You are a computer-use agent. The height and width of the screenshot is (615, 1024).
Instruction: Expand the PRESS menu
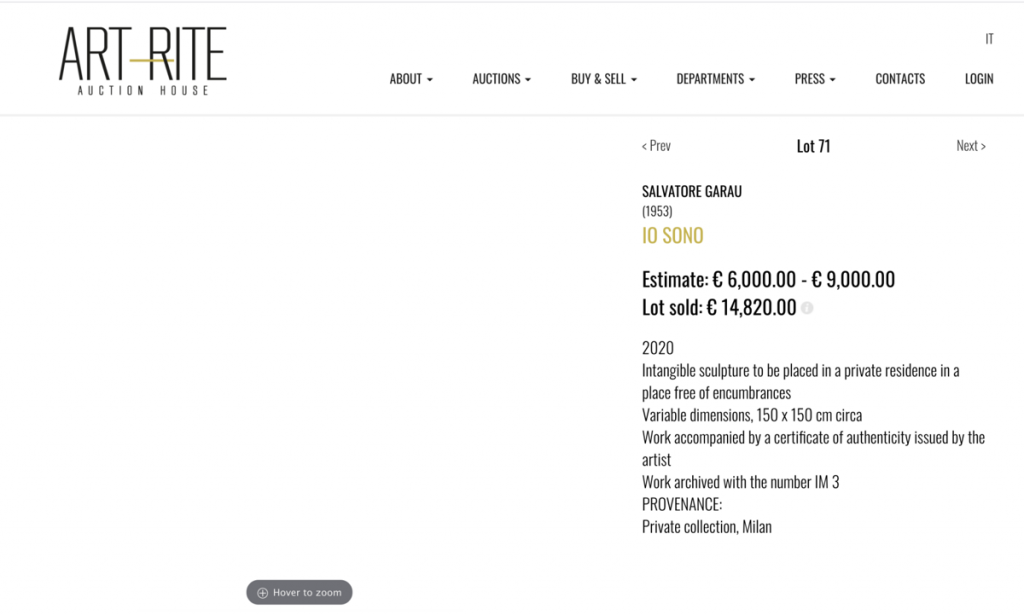coord(814,79)
